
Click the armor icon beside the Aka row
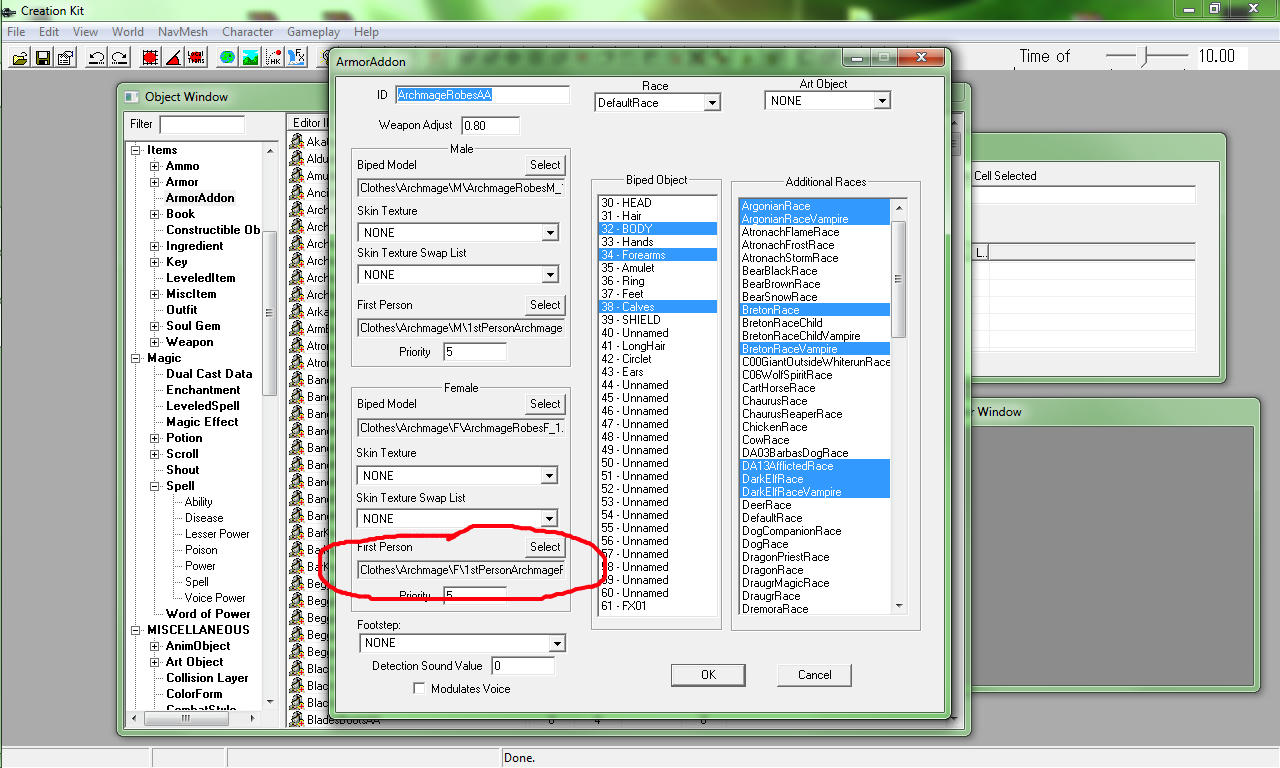click(296, 142)
